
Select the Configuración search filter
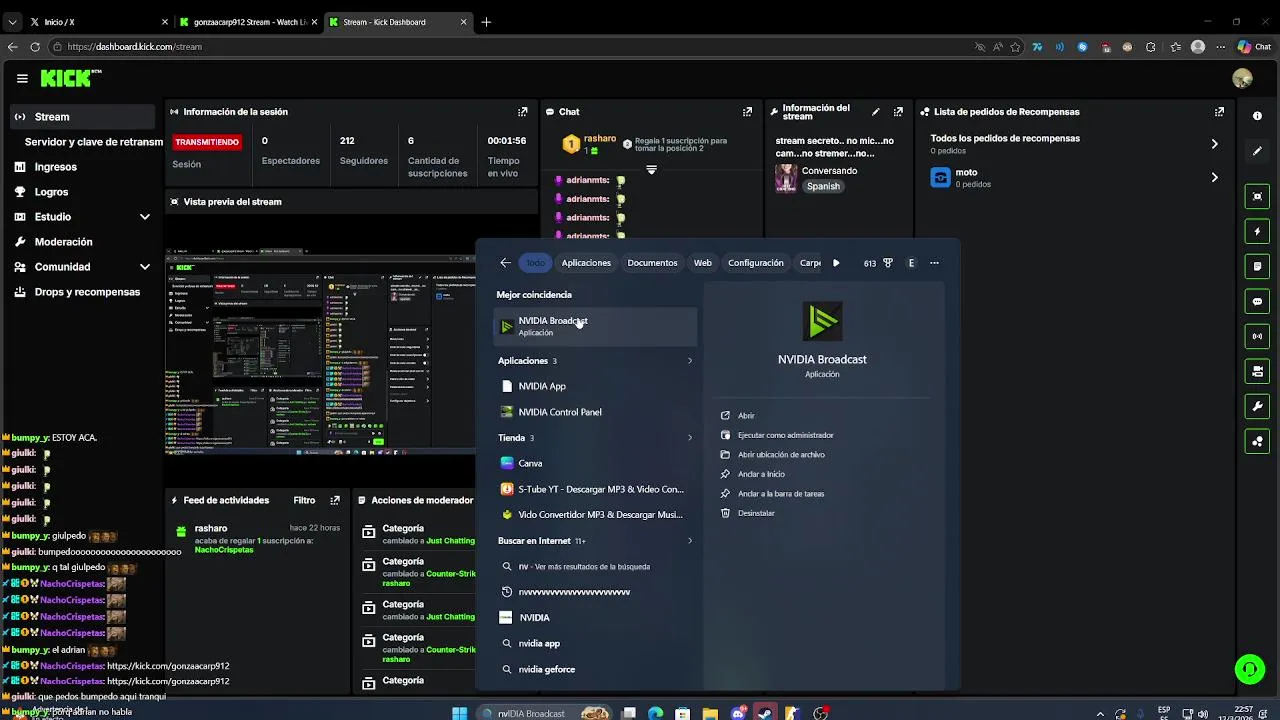[756, 263]
